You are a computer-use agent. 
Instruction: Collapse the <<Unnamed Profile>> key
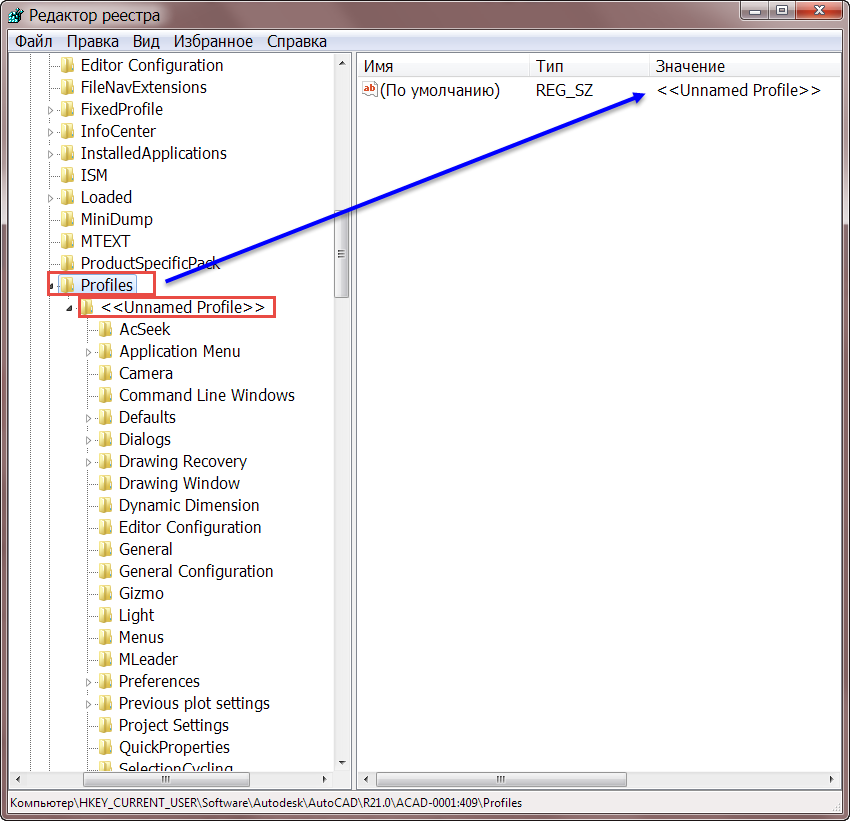[x=69, y=308]
